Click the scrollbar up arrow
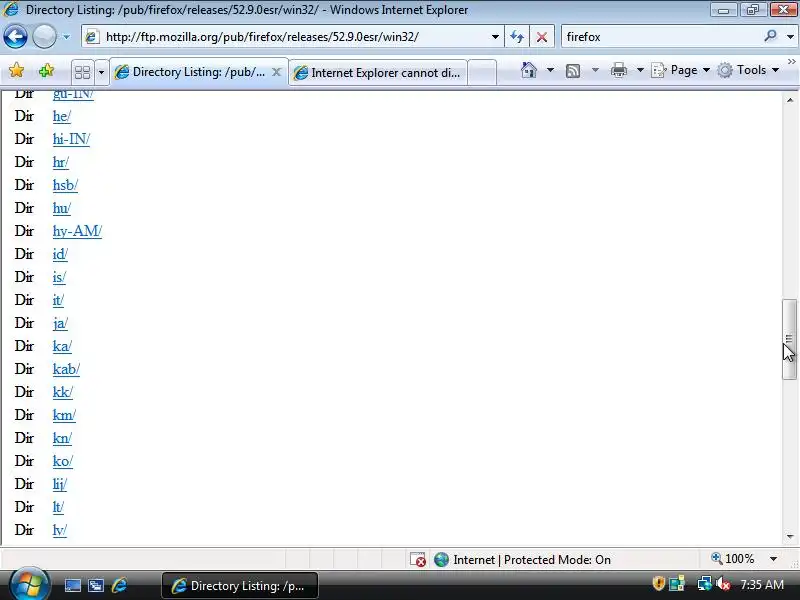The width and height of the screenshot is (800, 600). point(790,100)
